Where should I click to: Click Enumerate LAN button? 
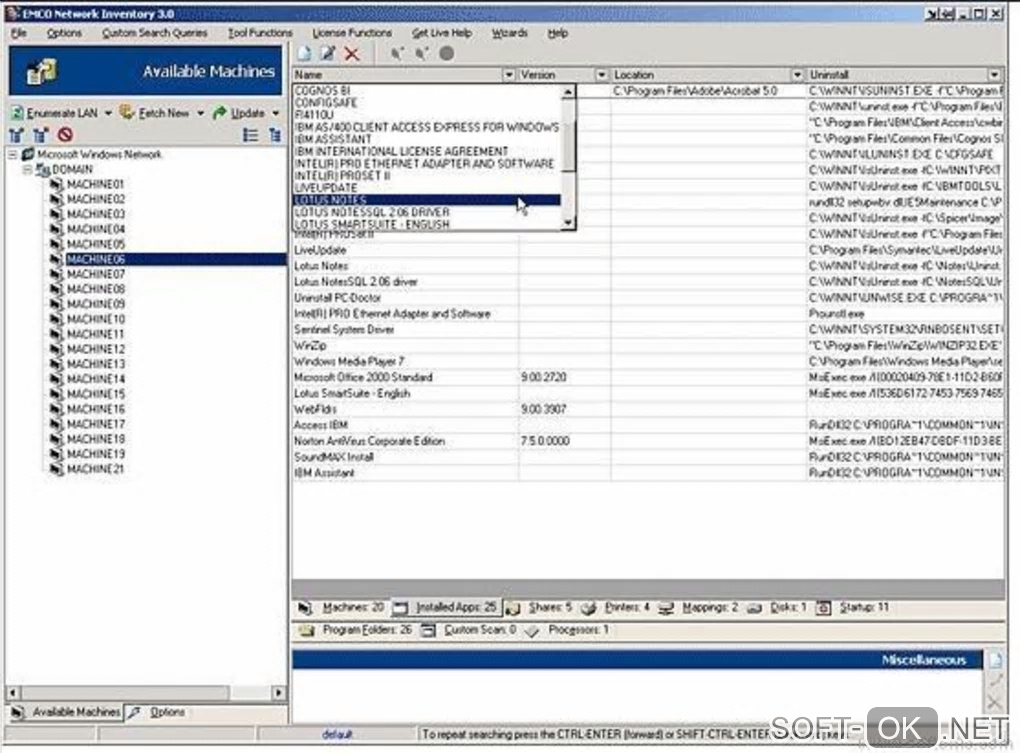[x=55, y=113]
